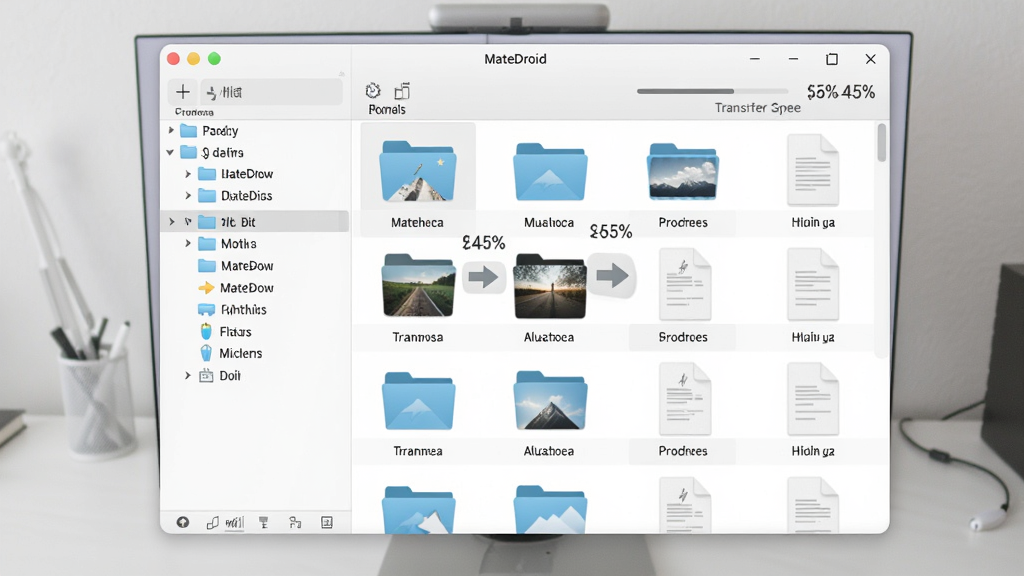
Task: Click the stacked windows icon beside the gear
Action: 402,91
